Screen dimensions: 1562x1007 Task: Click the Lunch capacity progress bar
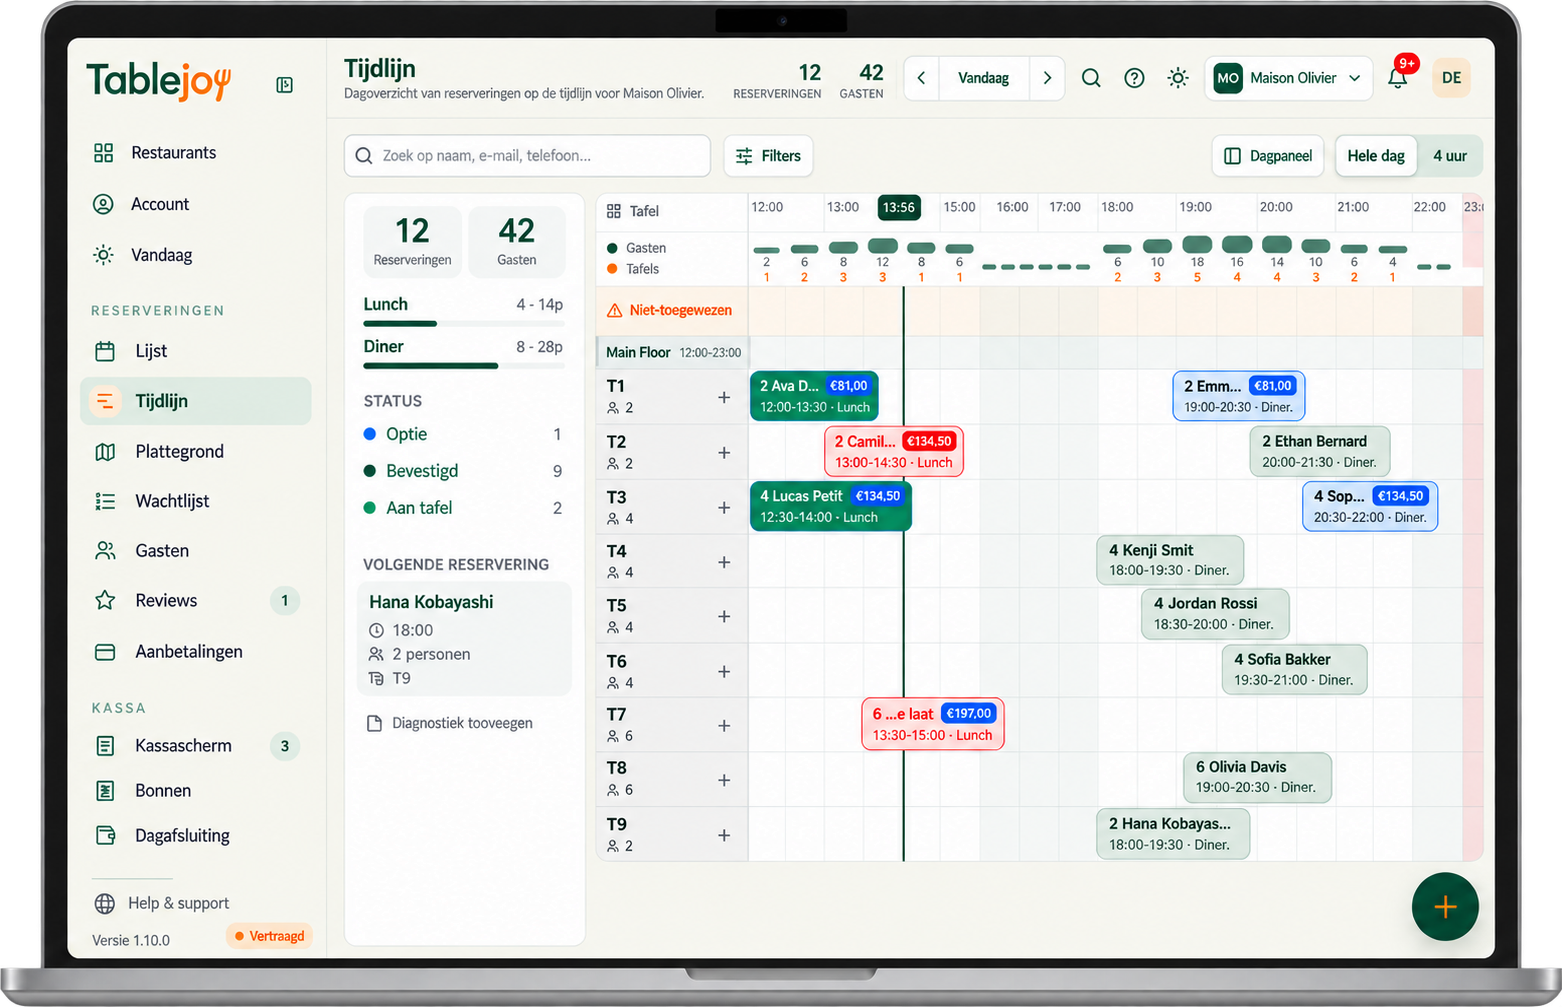click(463, 324)
